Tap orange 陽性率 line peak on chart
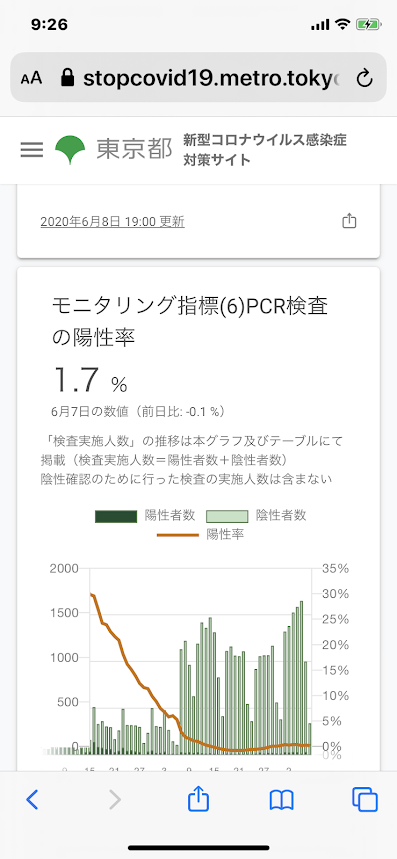Screen dimensions: 397x859 [x=91, y=594]
